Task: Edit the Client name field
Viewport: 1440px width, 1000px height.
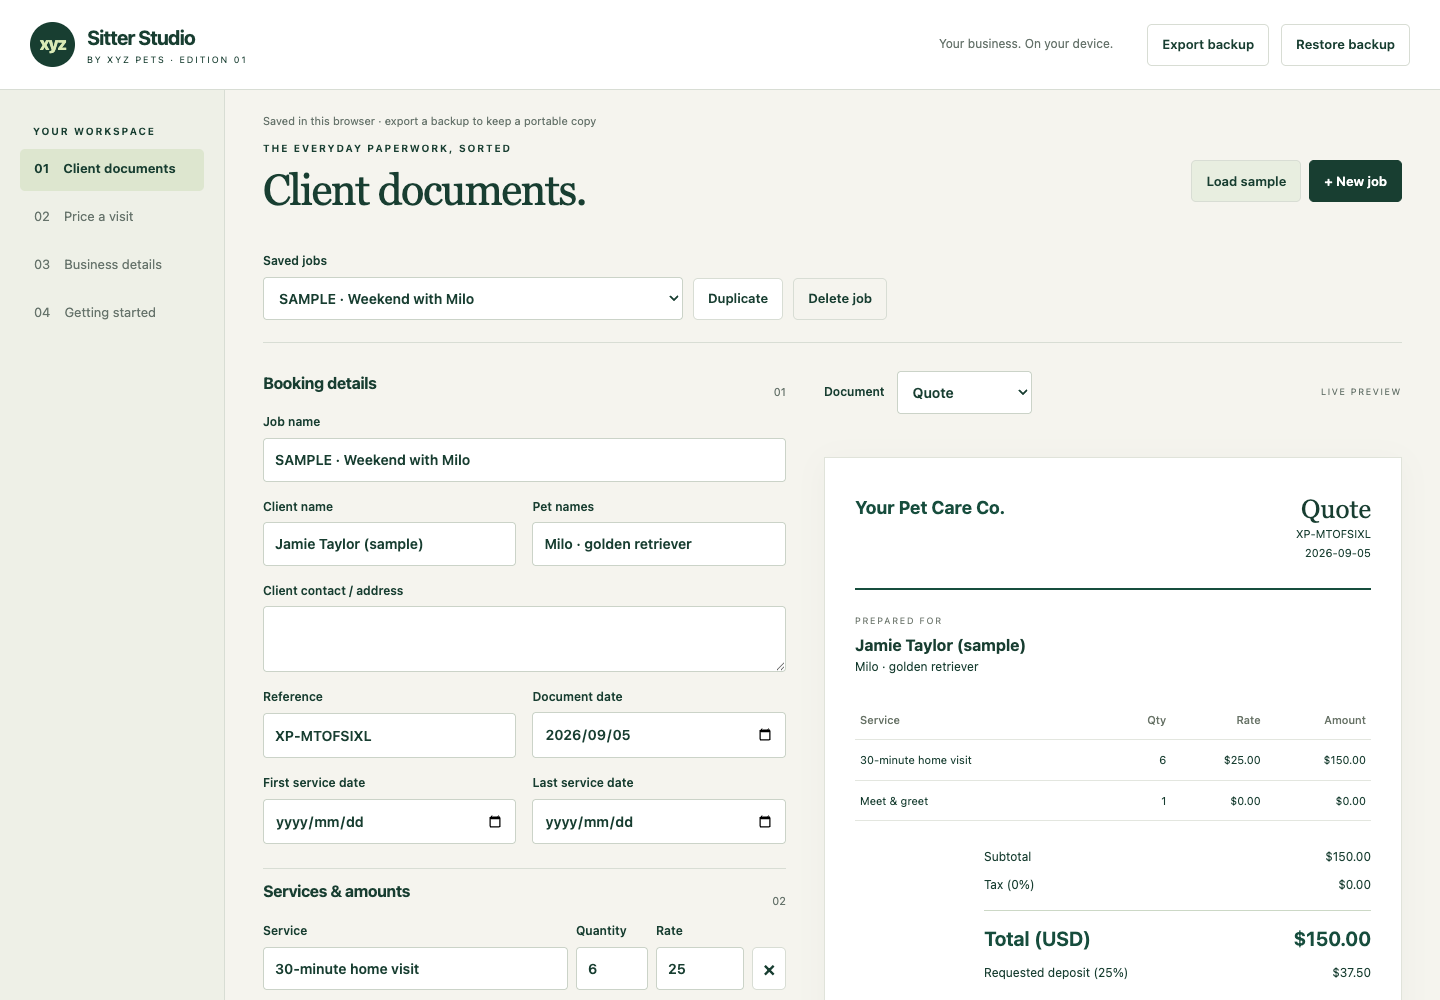Action: (x=389, y=544)
